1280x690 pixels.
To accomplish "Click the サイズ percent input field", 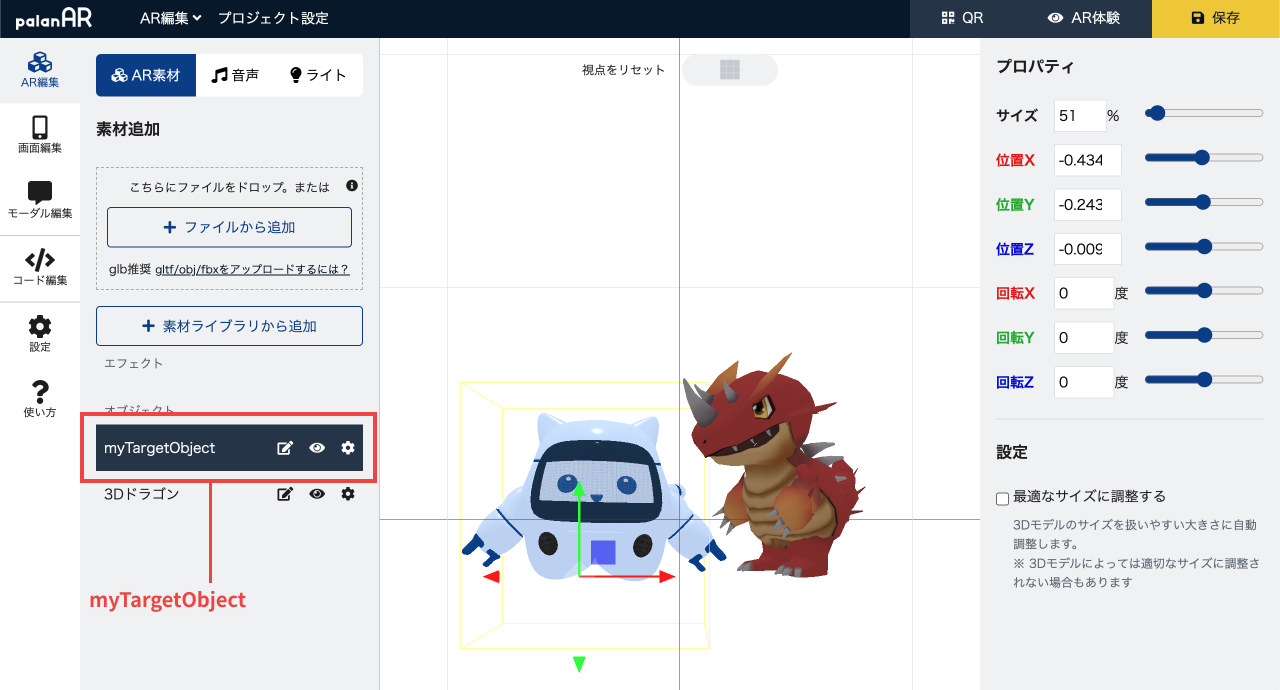I will 1080,116.
